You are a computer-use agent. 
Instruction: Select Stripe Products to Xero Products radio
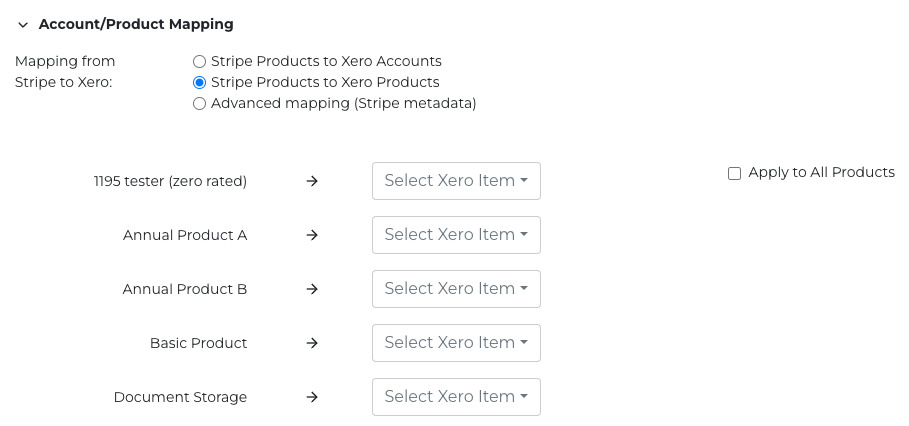(200, 83)
